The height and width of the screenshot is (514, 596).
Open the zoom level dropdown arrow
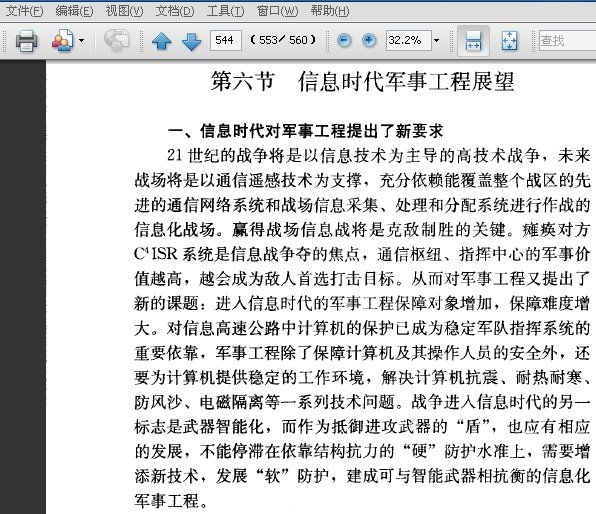pyautogui.click(x=436, y=40)
